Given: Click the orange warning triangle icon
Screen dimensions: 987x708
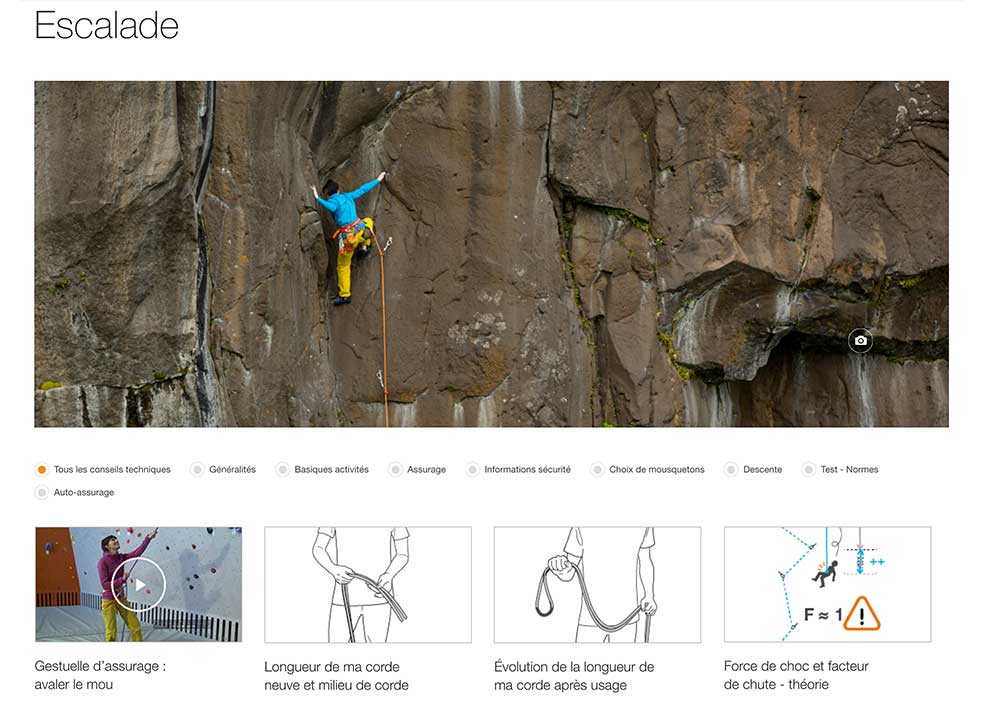Looking at the screenshot, I should [x=862, y=614].
